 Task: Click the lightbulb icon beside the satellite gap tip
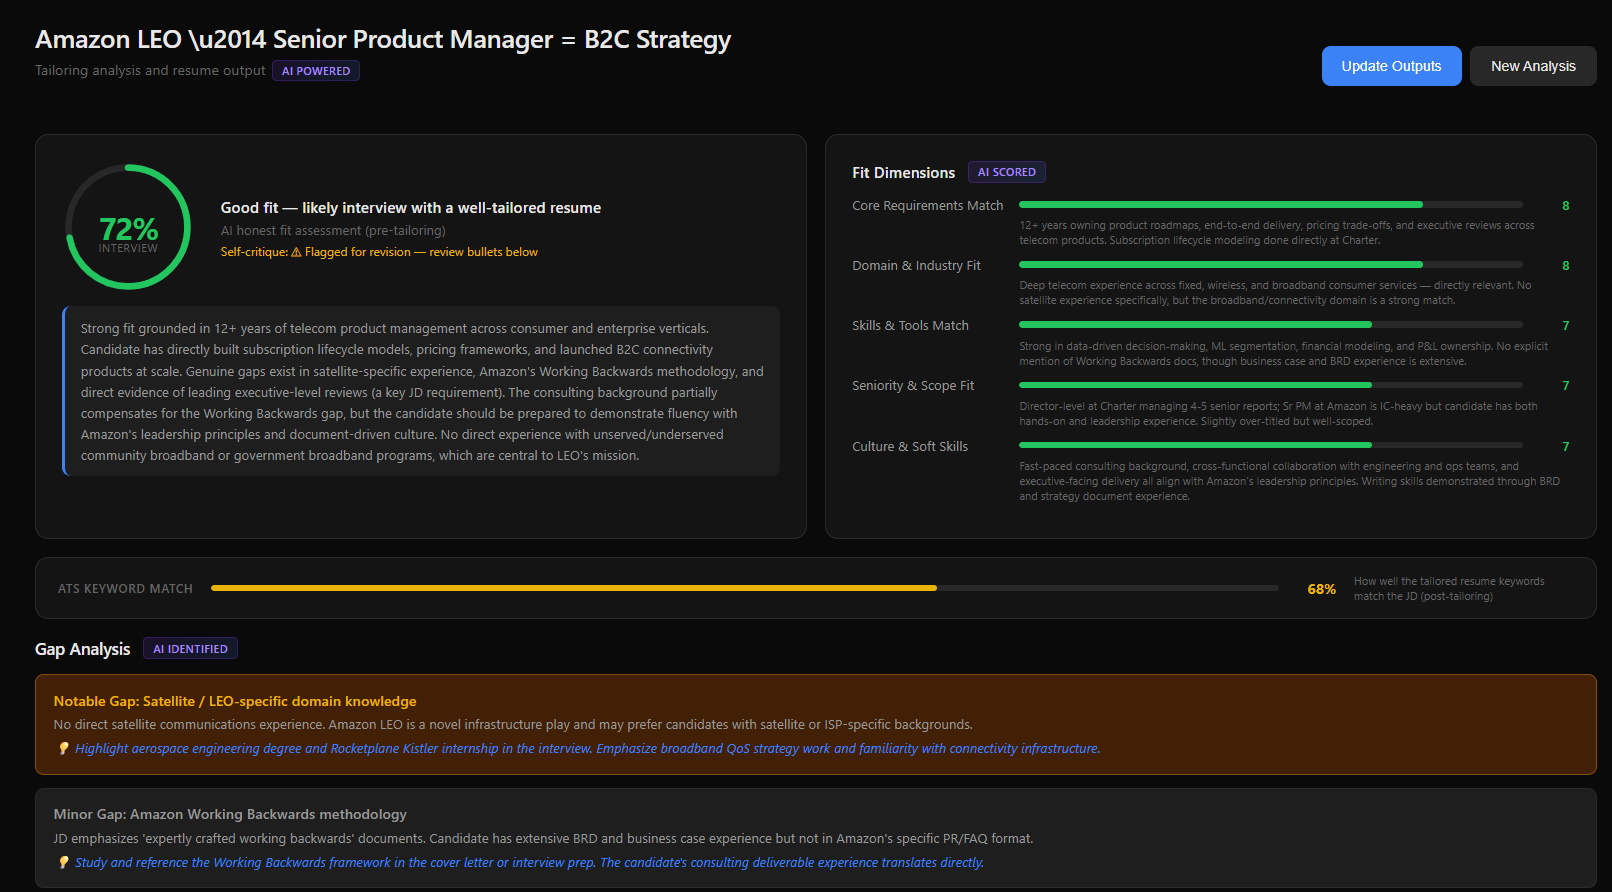[63, 749]
